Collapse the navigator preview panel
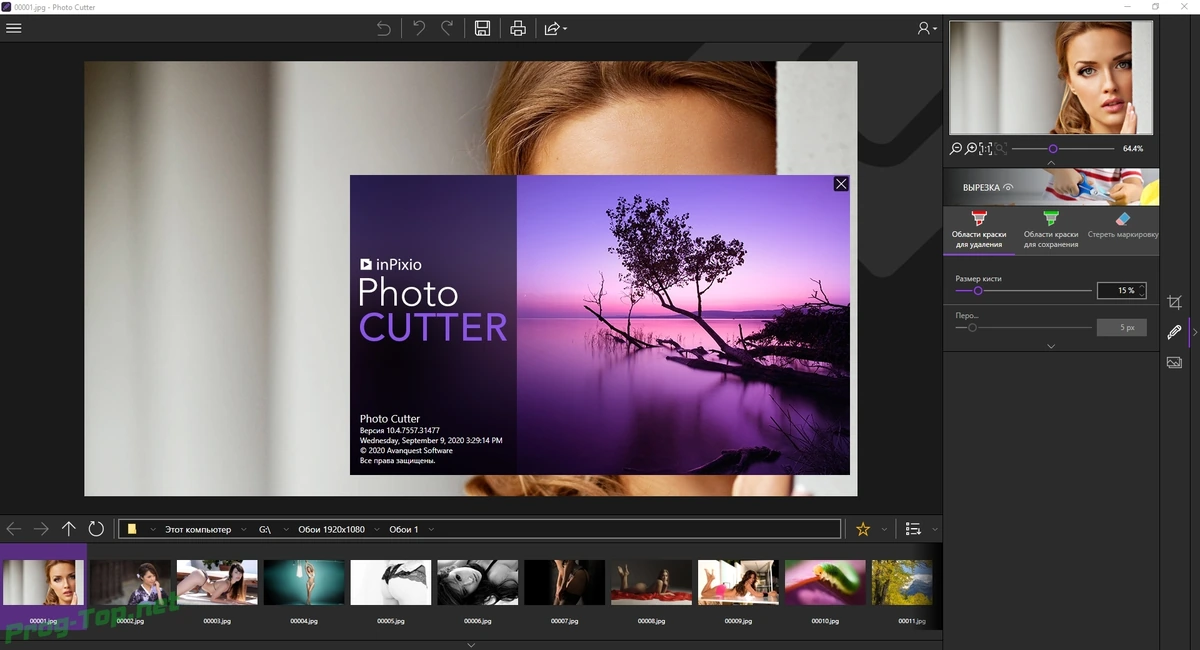 1051,161
